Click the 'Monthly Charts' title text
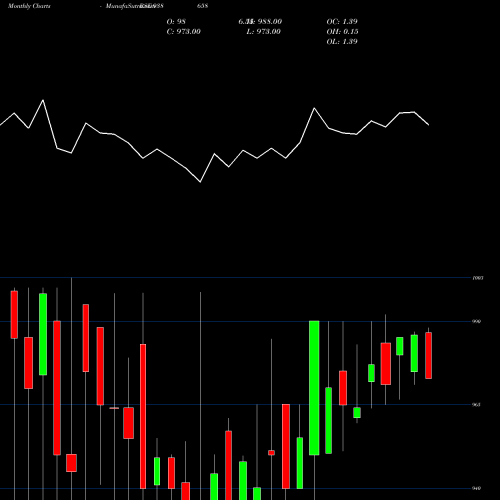500x500 pixels. [x=29, y=6]
